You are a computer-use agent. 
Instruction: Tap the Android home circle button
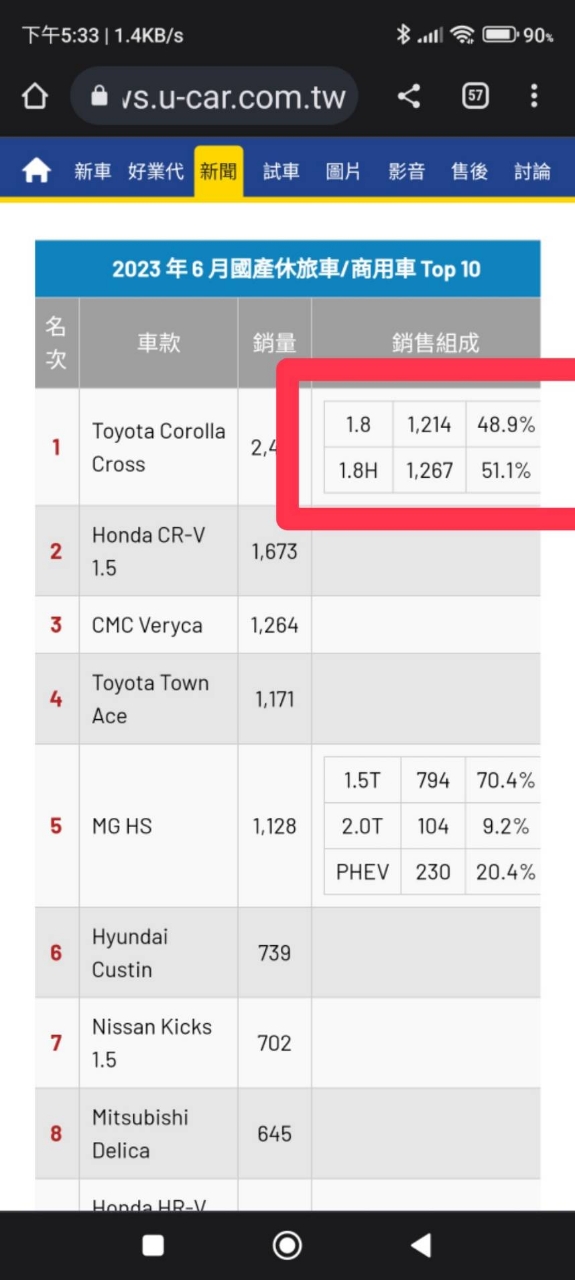click(287, 1244)
